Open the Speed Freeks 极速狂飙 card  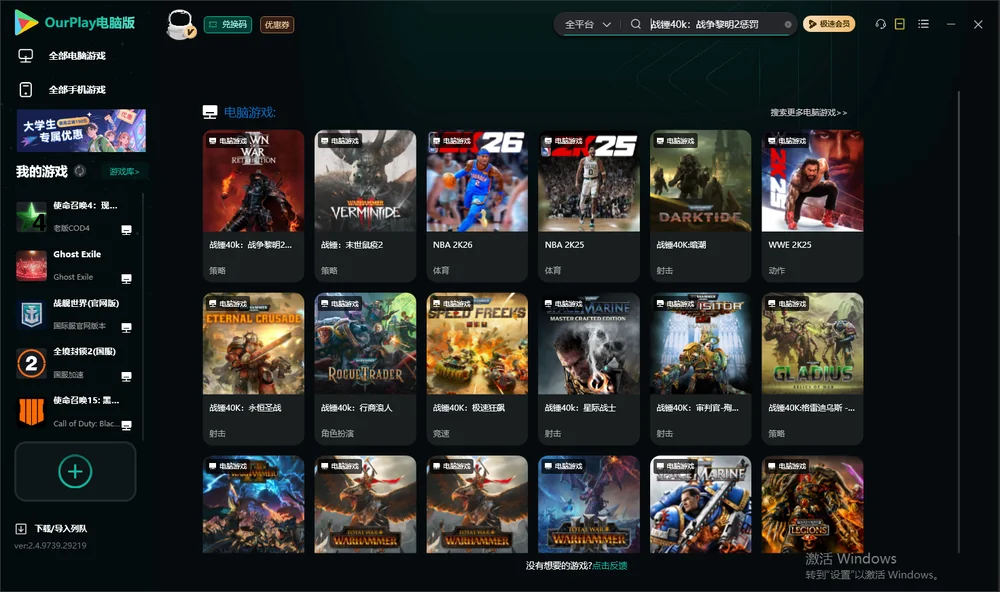pyautogui.click(x=477, y=368)
